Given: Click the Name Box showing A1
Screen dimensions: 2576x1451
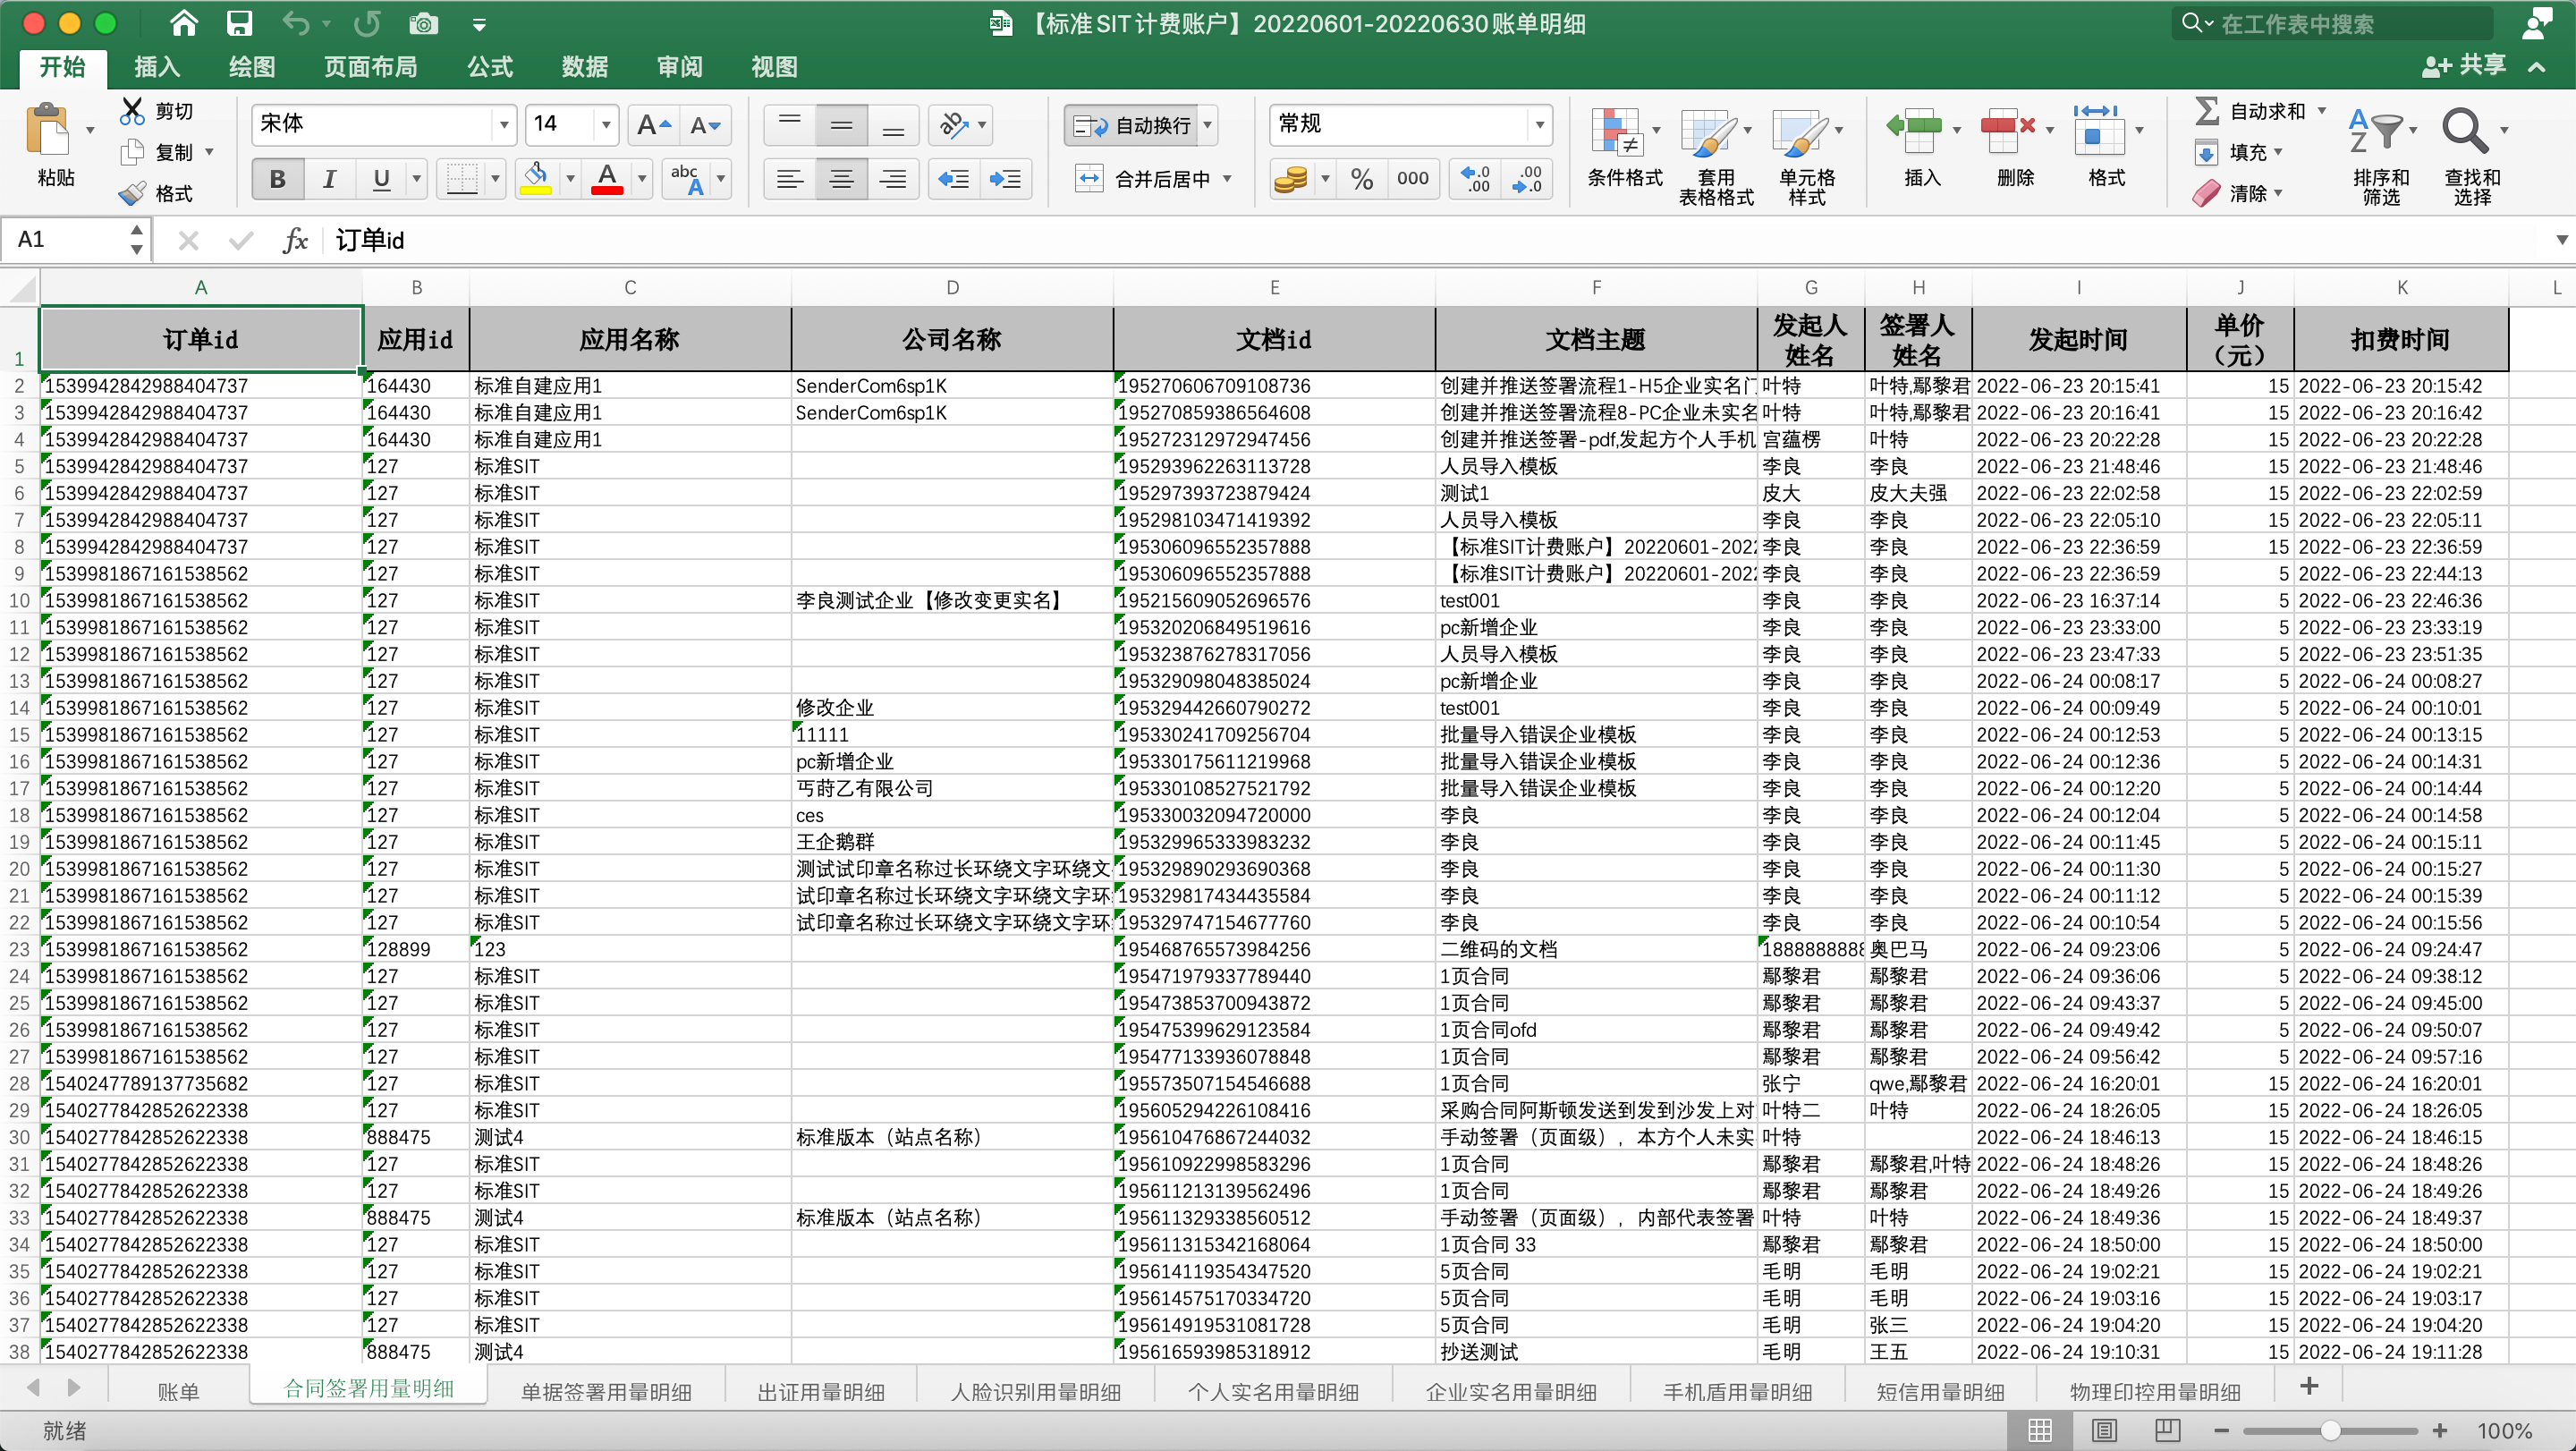Looking at the screenshot, I should (64, 240).
